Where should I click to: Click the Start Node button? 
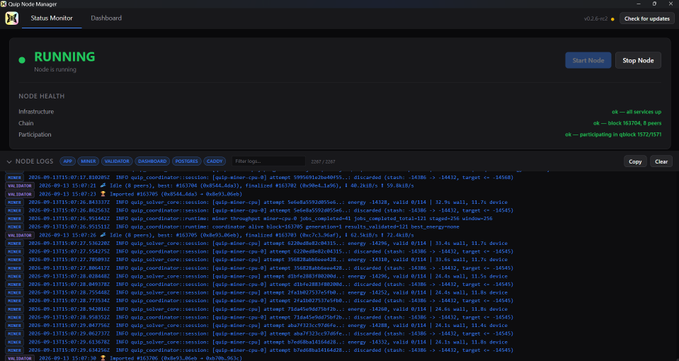[x=588, y=60]
